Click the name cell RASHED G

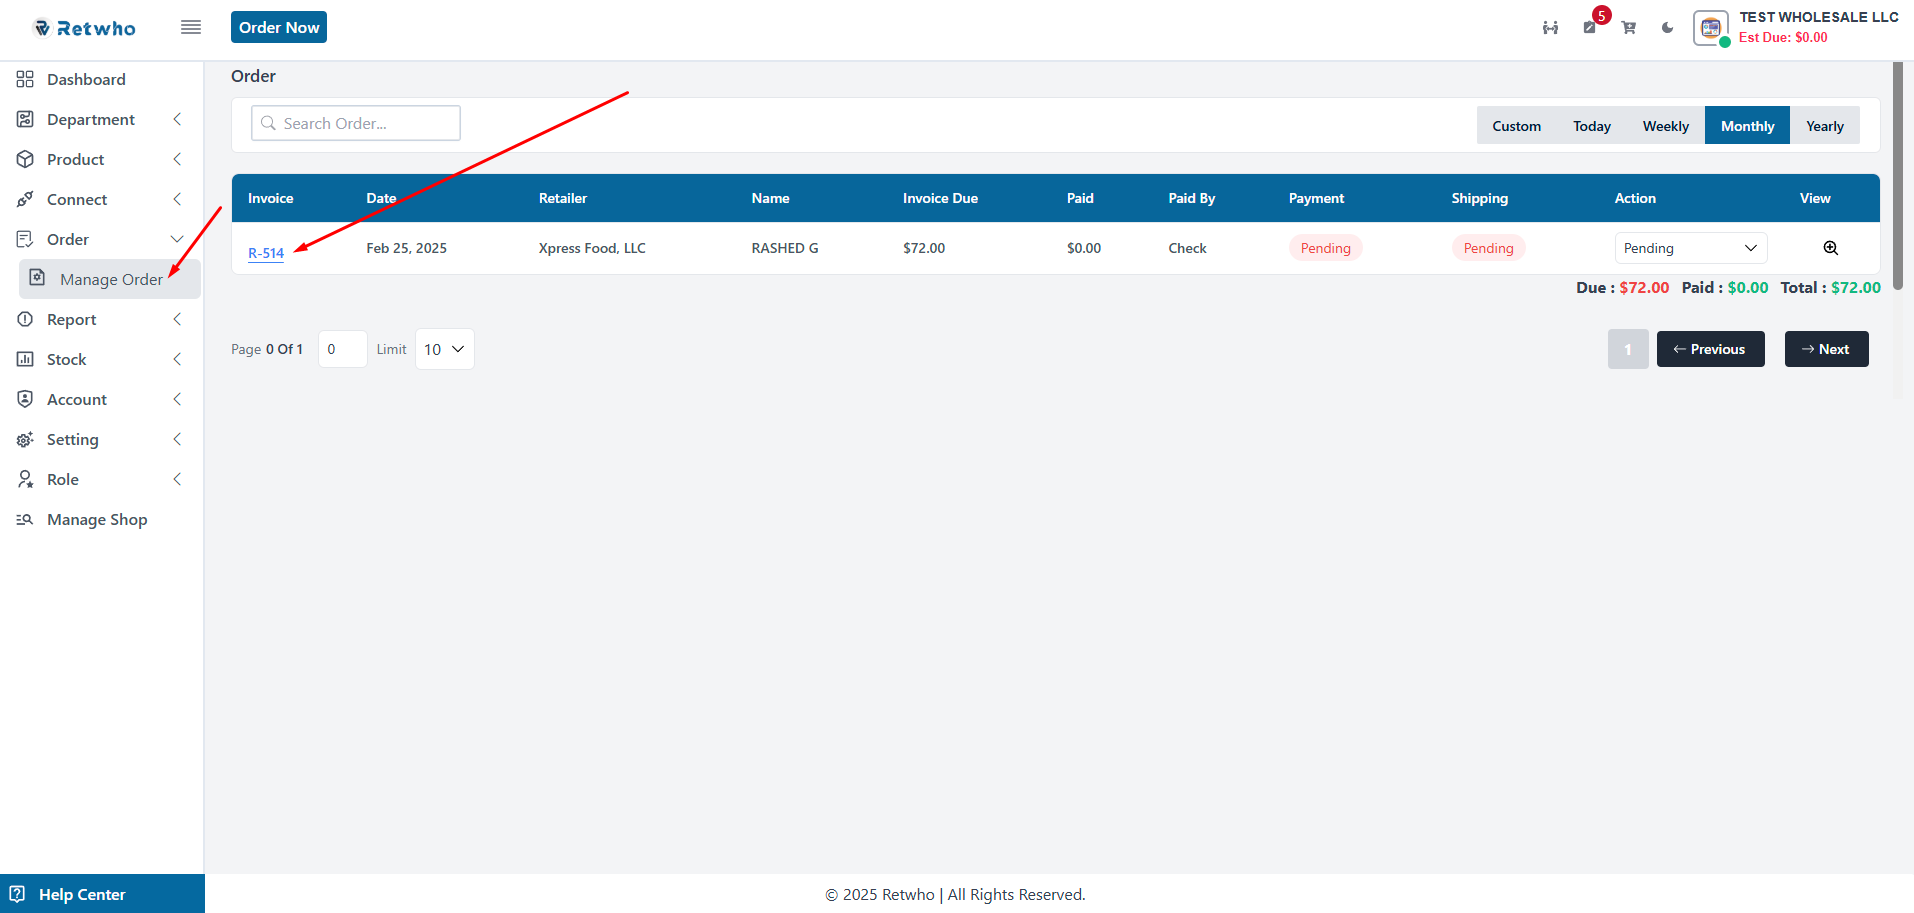tap(785, 248)
